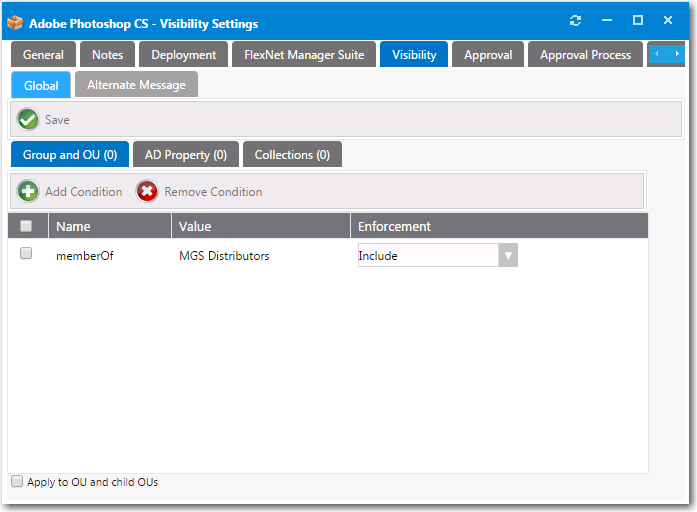The image size is (697, 512).
Task: Click the refresh icon in title bar
Action: [575, 21]
